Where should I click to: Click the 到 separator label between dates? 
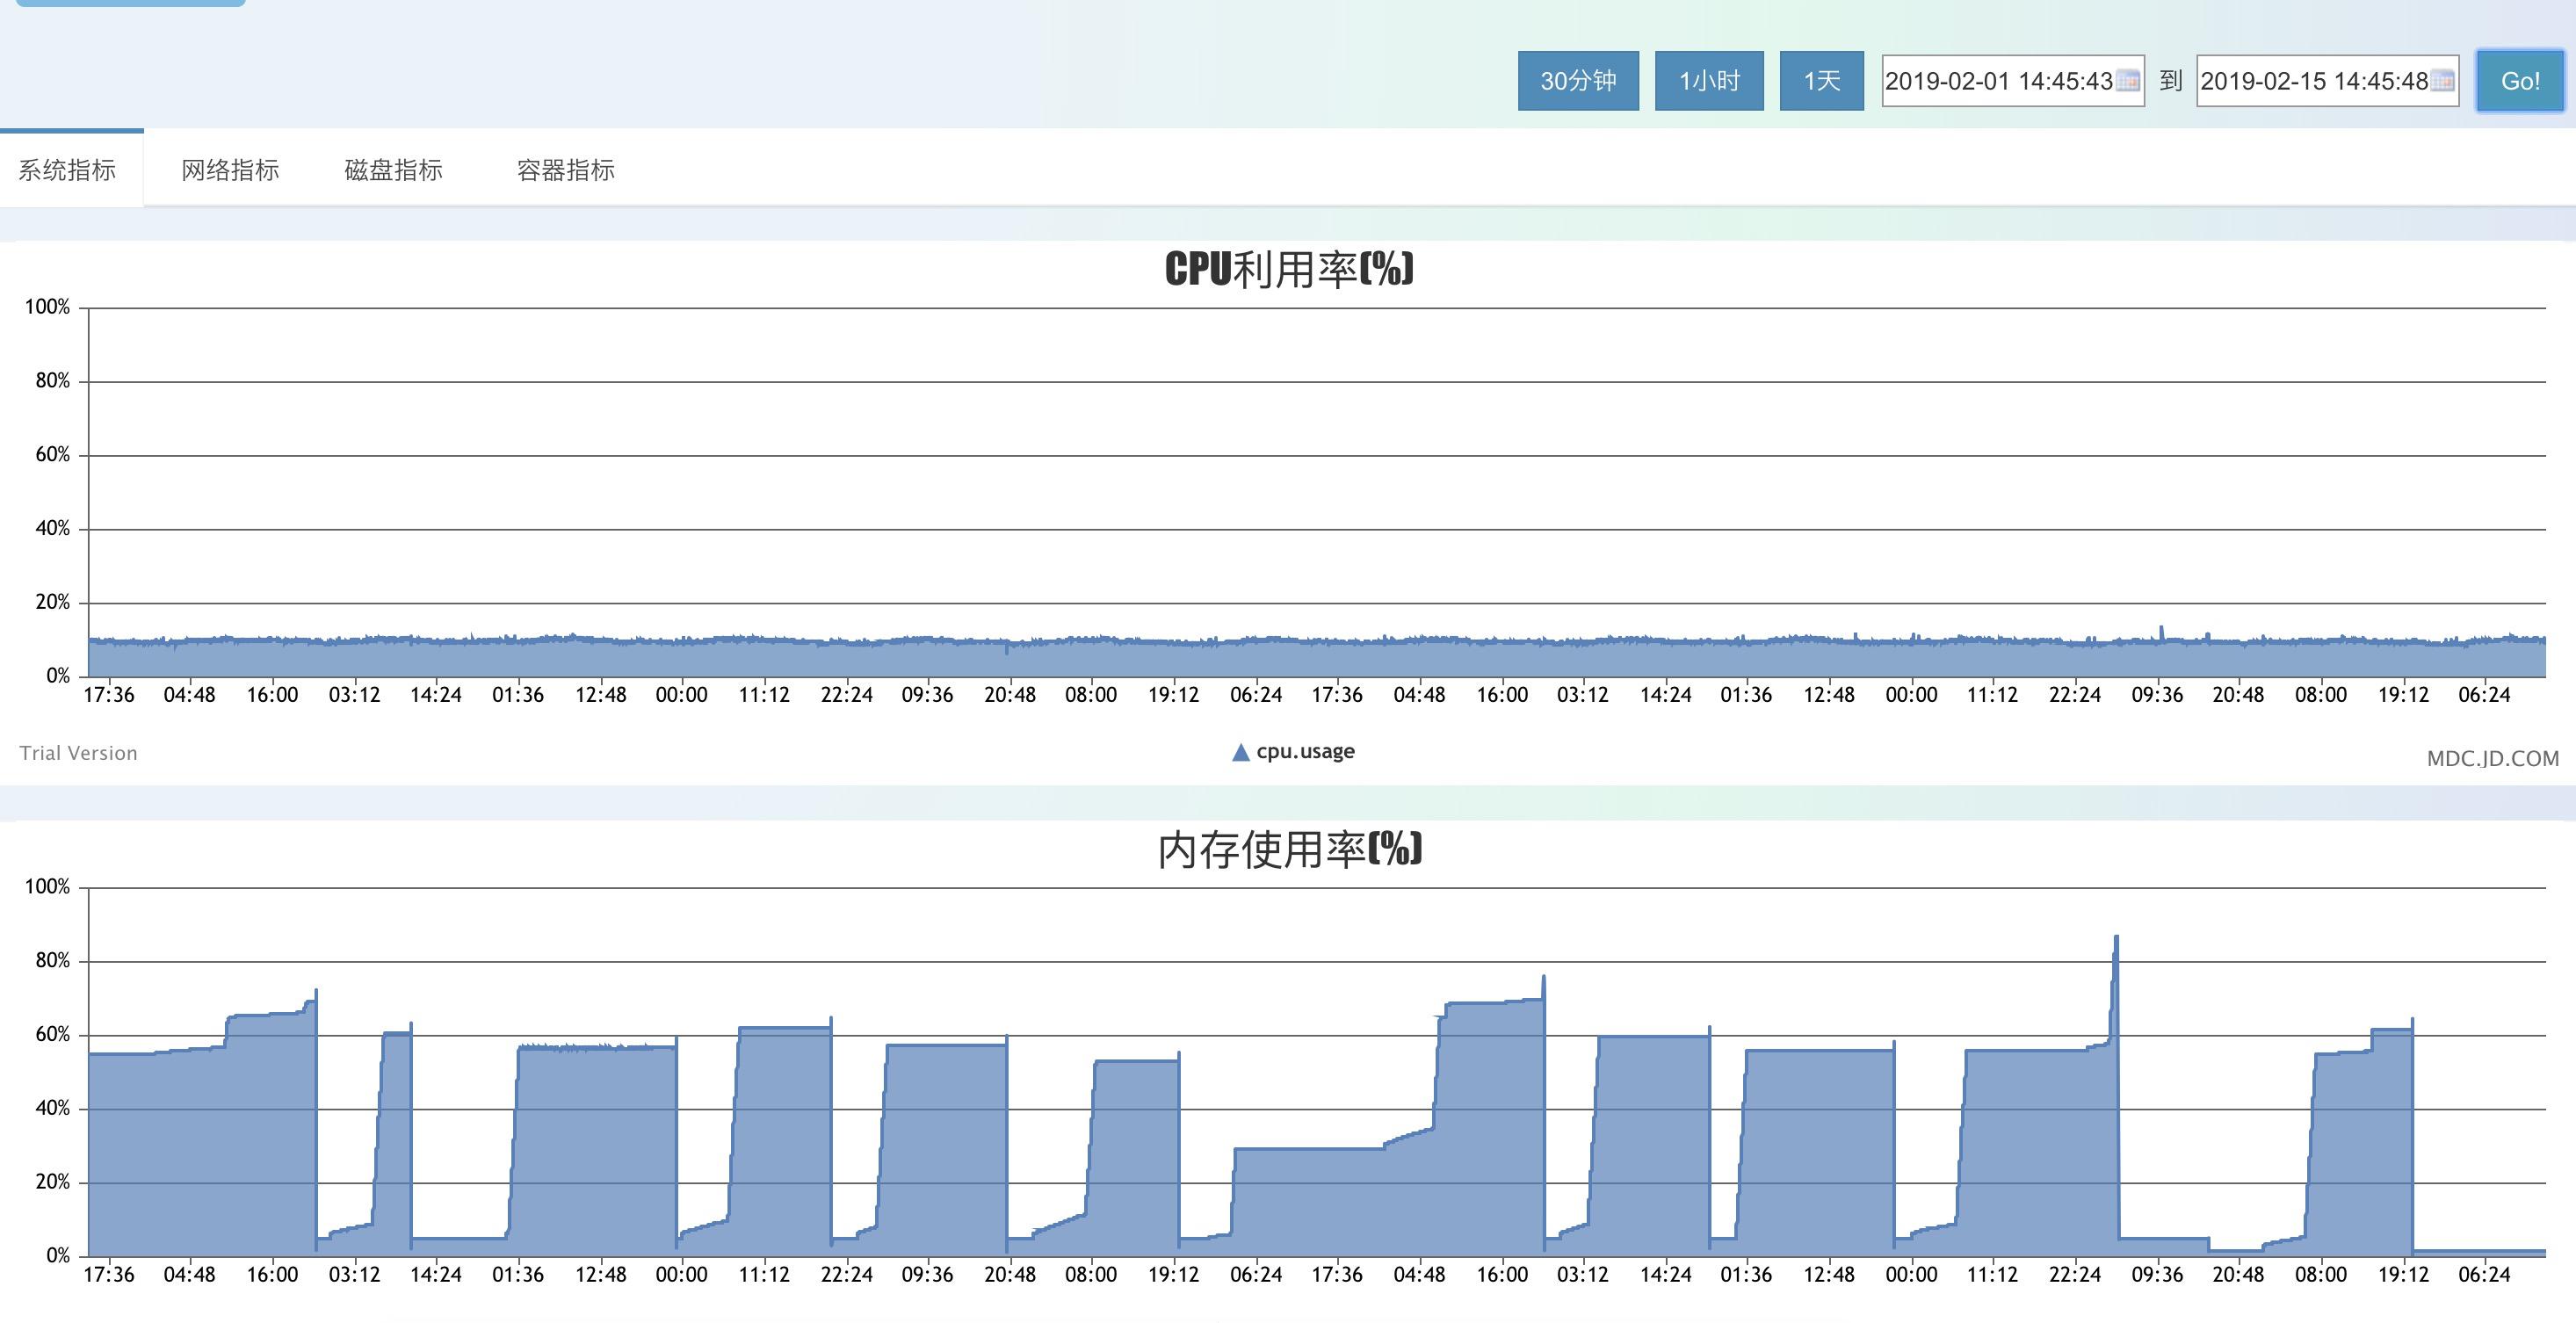[2170, 81]
